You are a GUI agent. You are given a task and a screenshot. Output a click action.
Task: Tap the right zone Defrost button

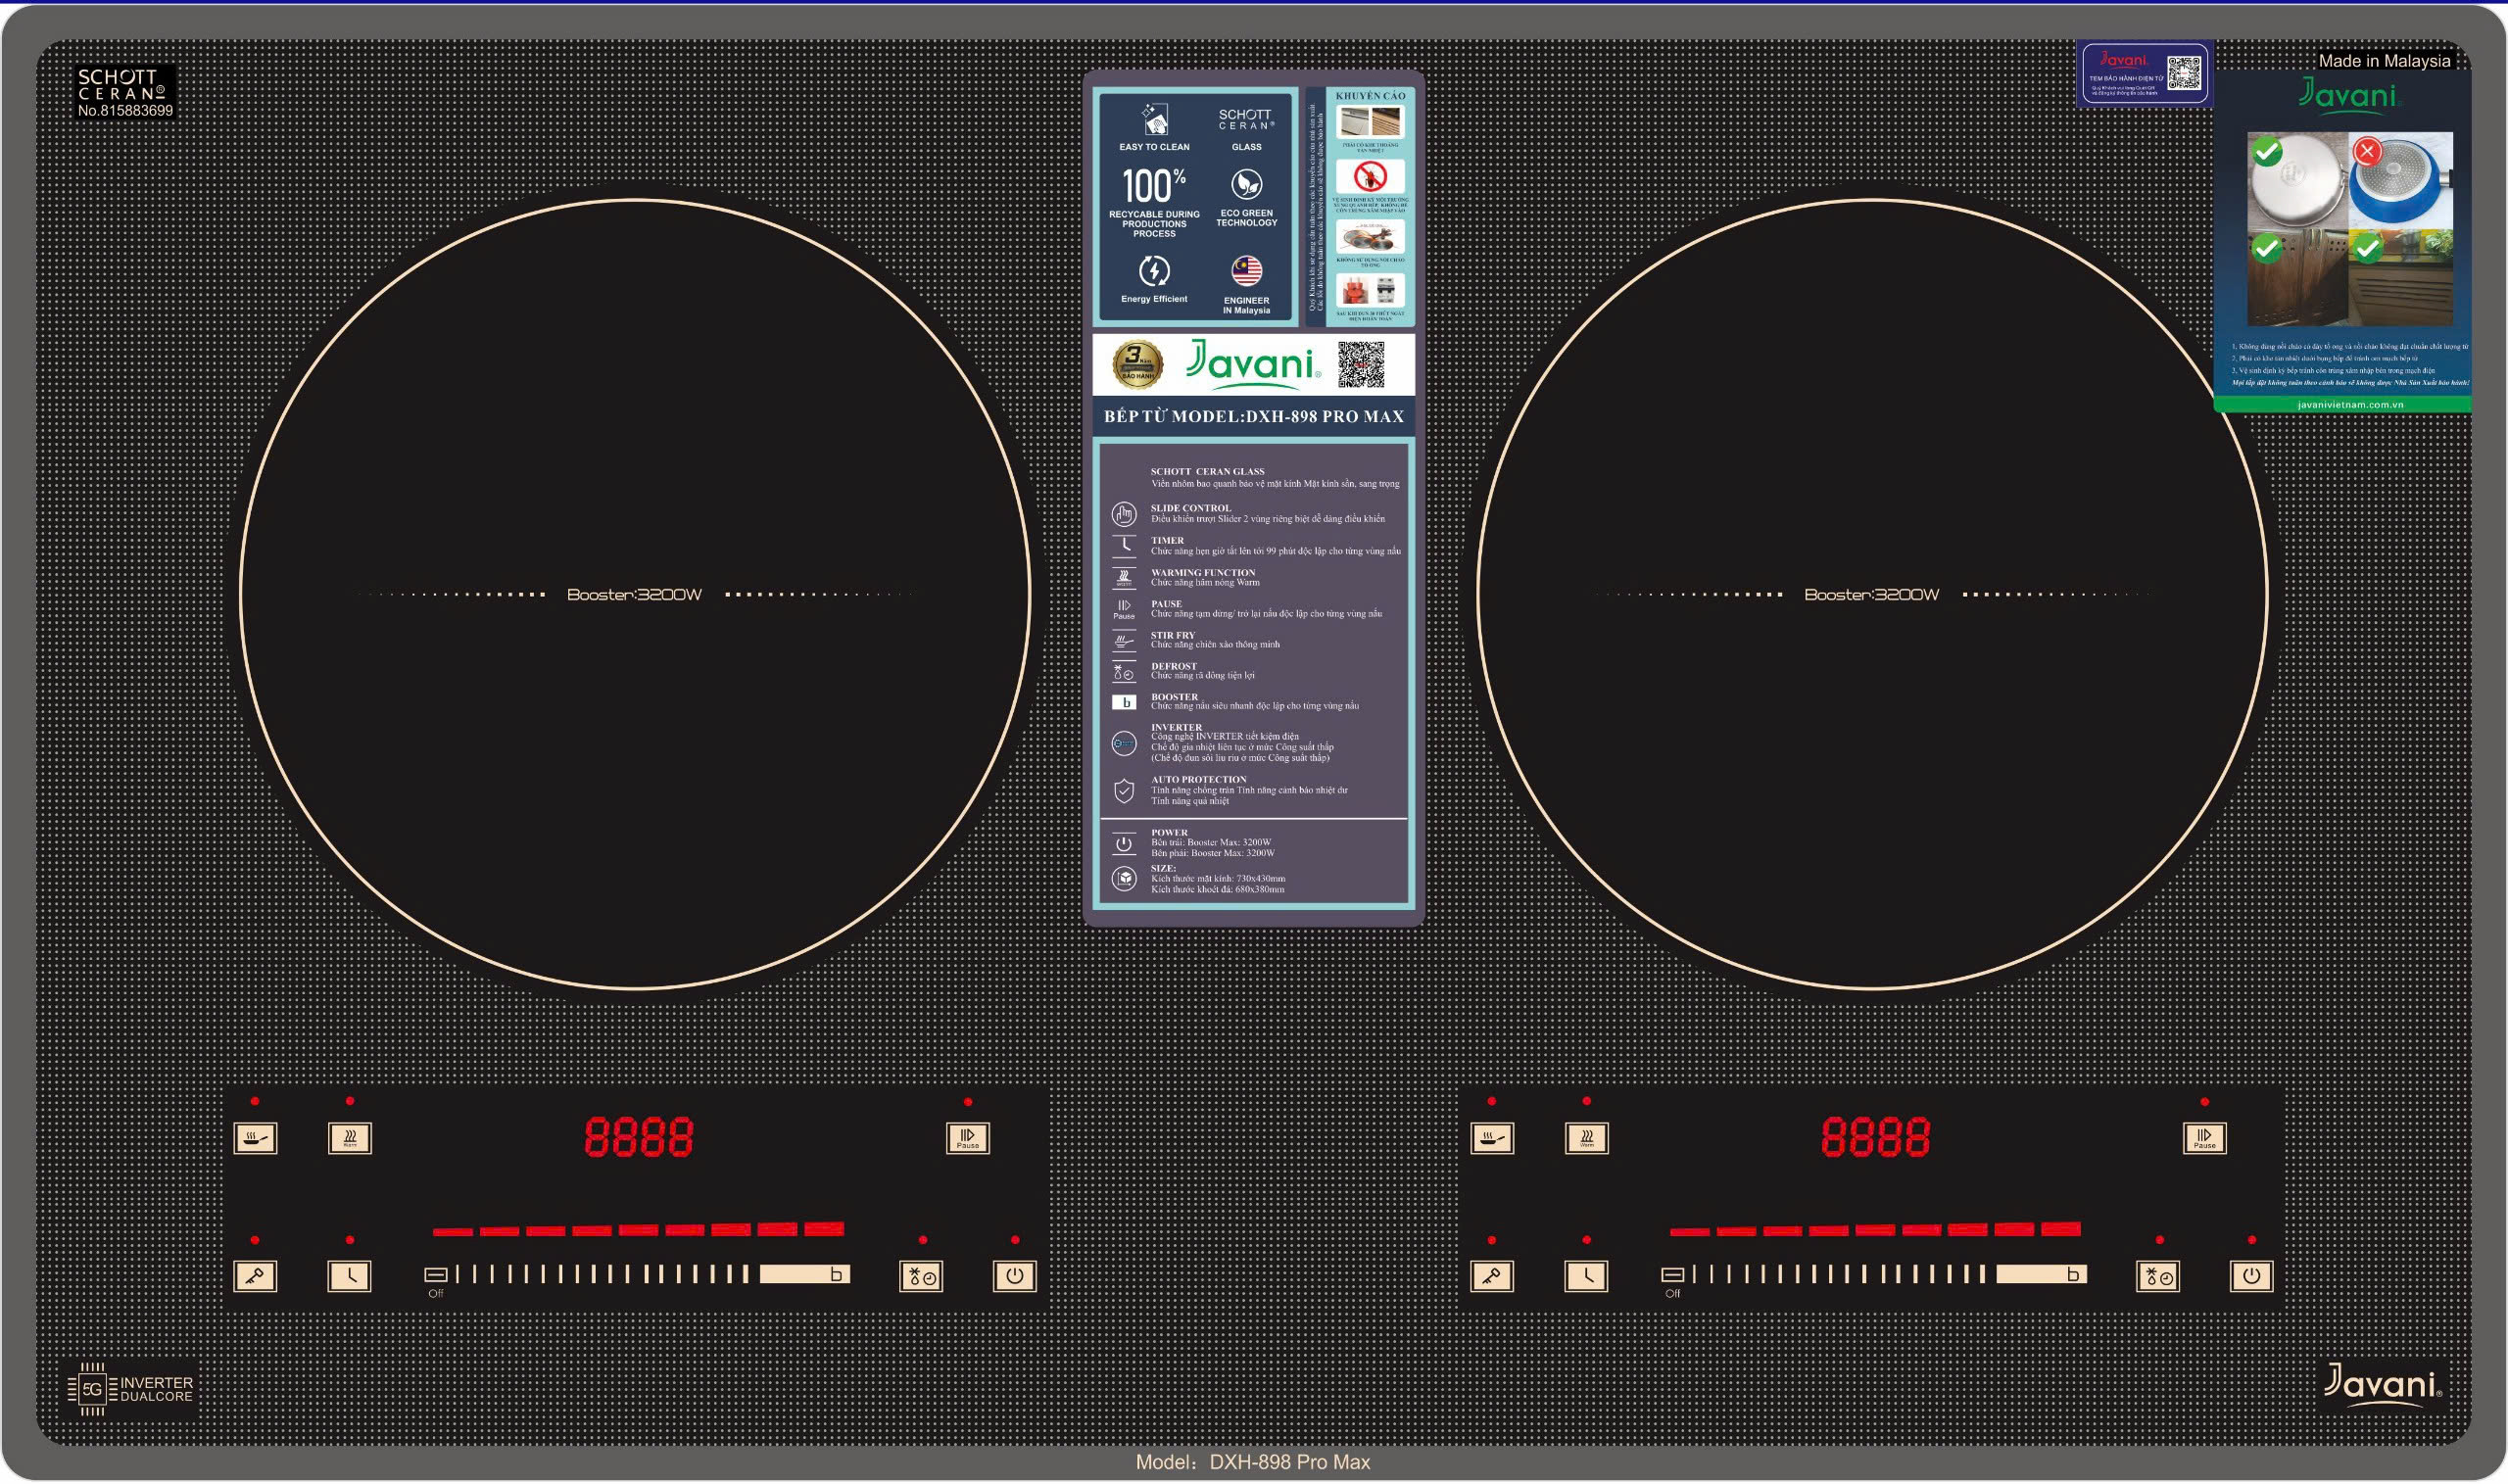coord(2158,1276)
